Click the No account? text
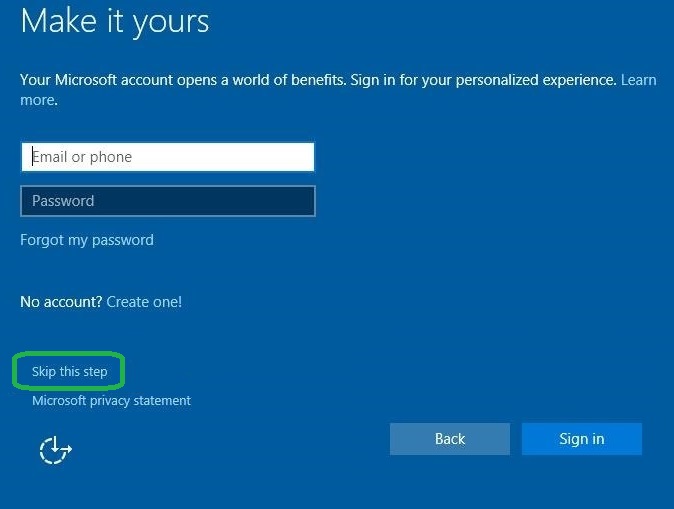 pos(61,302)
